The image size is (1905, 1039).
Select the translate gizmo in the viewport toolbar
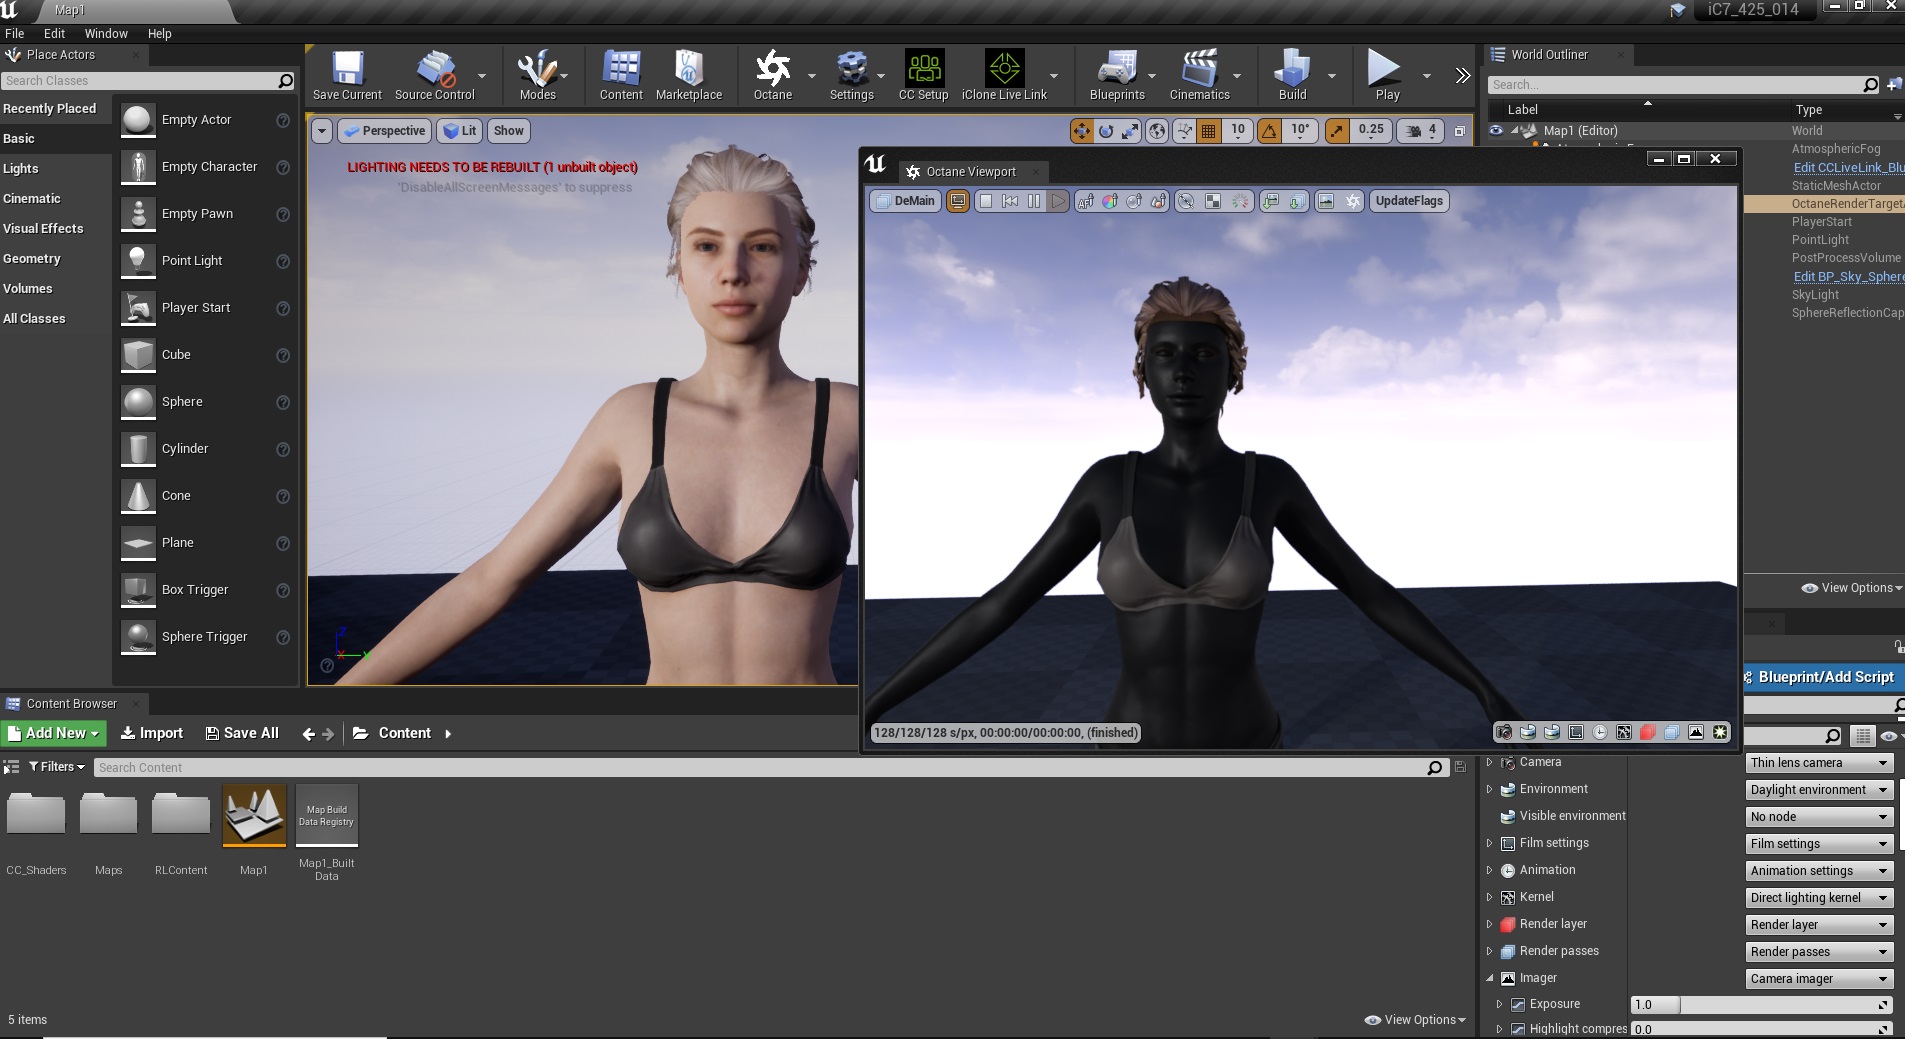[1081, 131]
